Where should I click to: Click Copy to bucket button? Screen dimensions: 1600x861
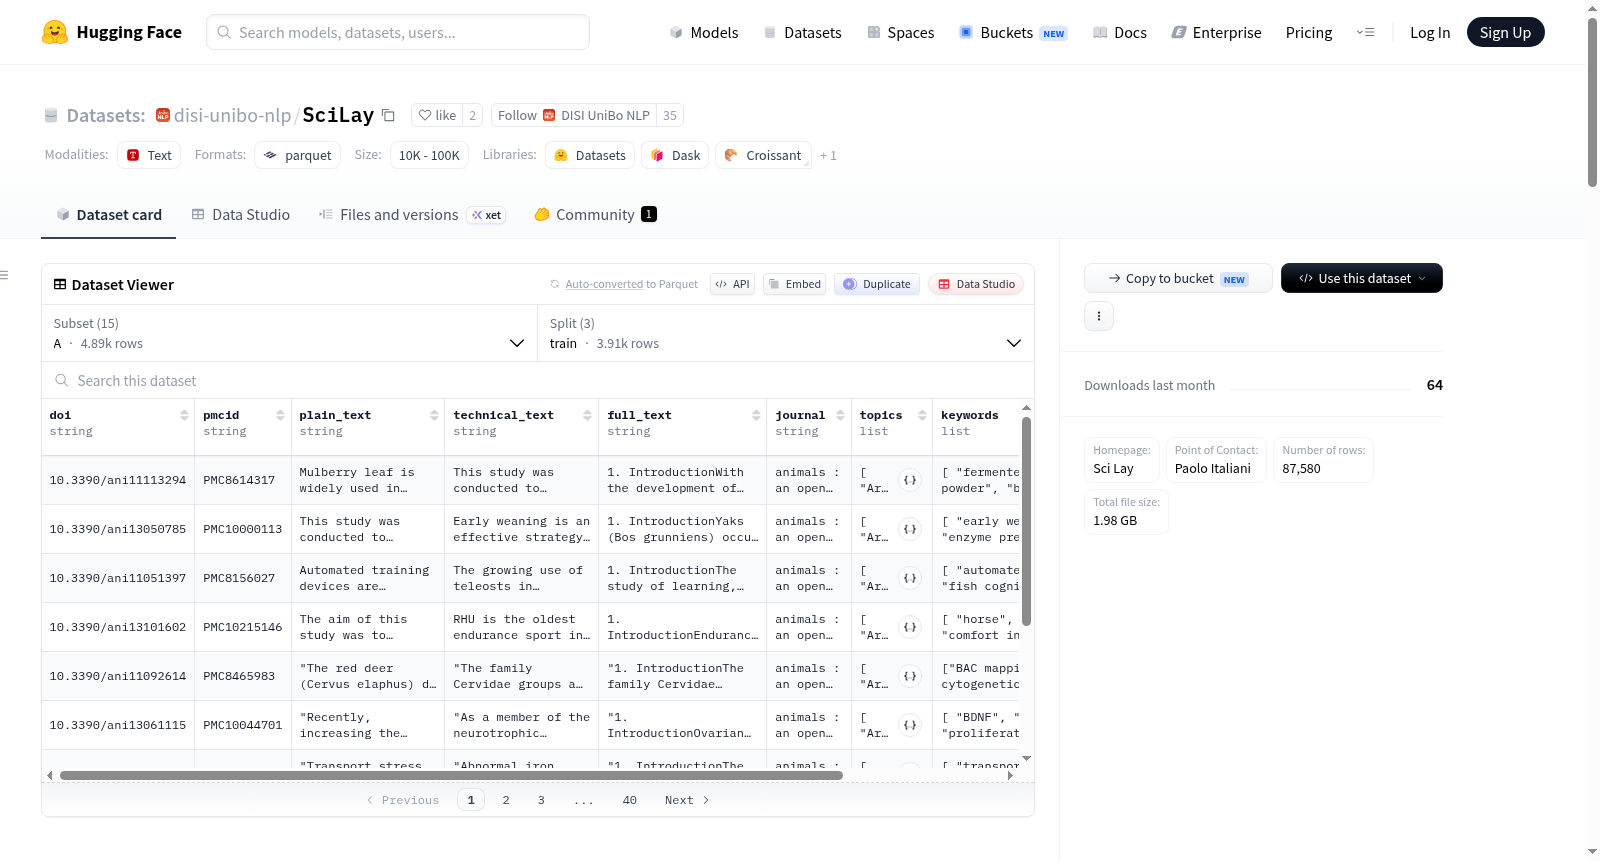point(1178,278)
